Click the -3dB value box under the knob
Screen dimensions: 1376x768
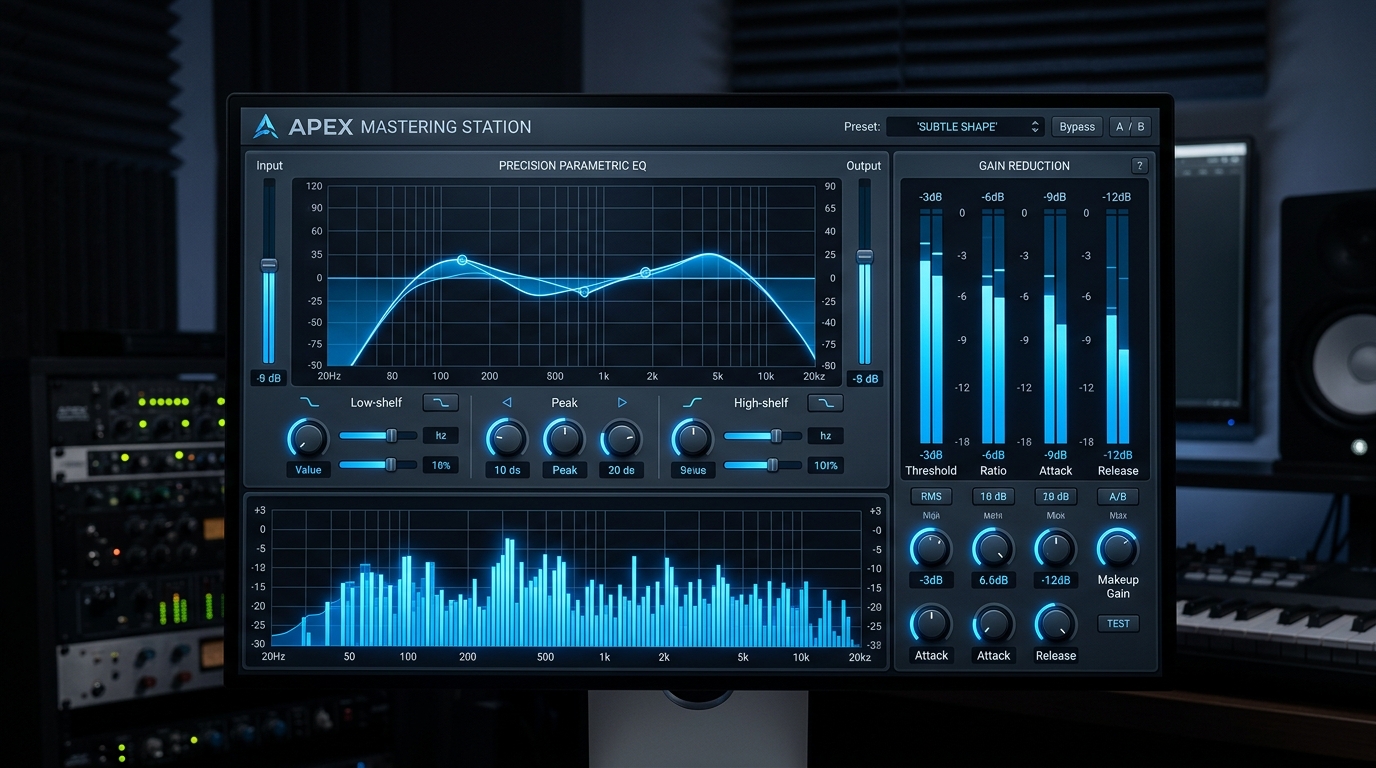point(931,580)
